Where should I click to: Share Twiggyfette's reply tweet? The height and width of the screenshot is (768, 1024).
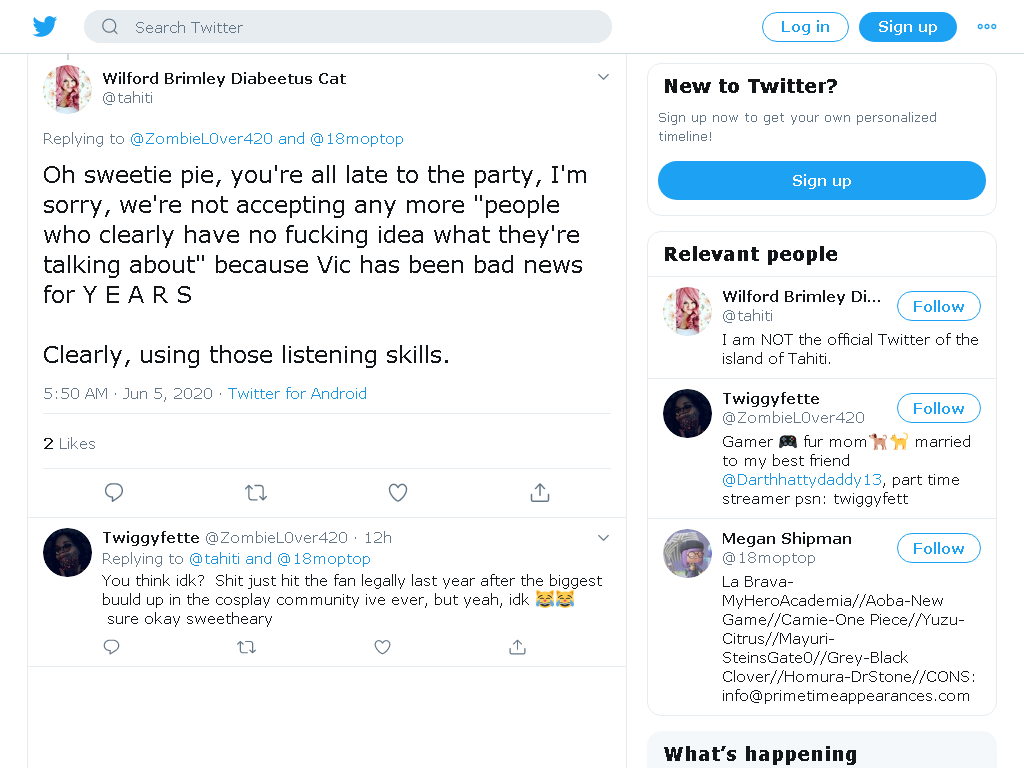pos(517,647)
